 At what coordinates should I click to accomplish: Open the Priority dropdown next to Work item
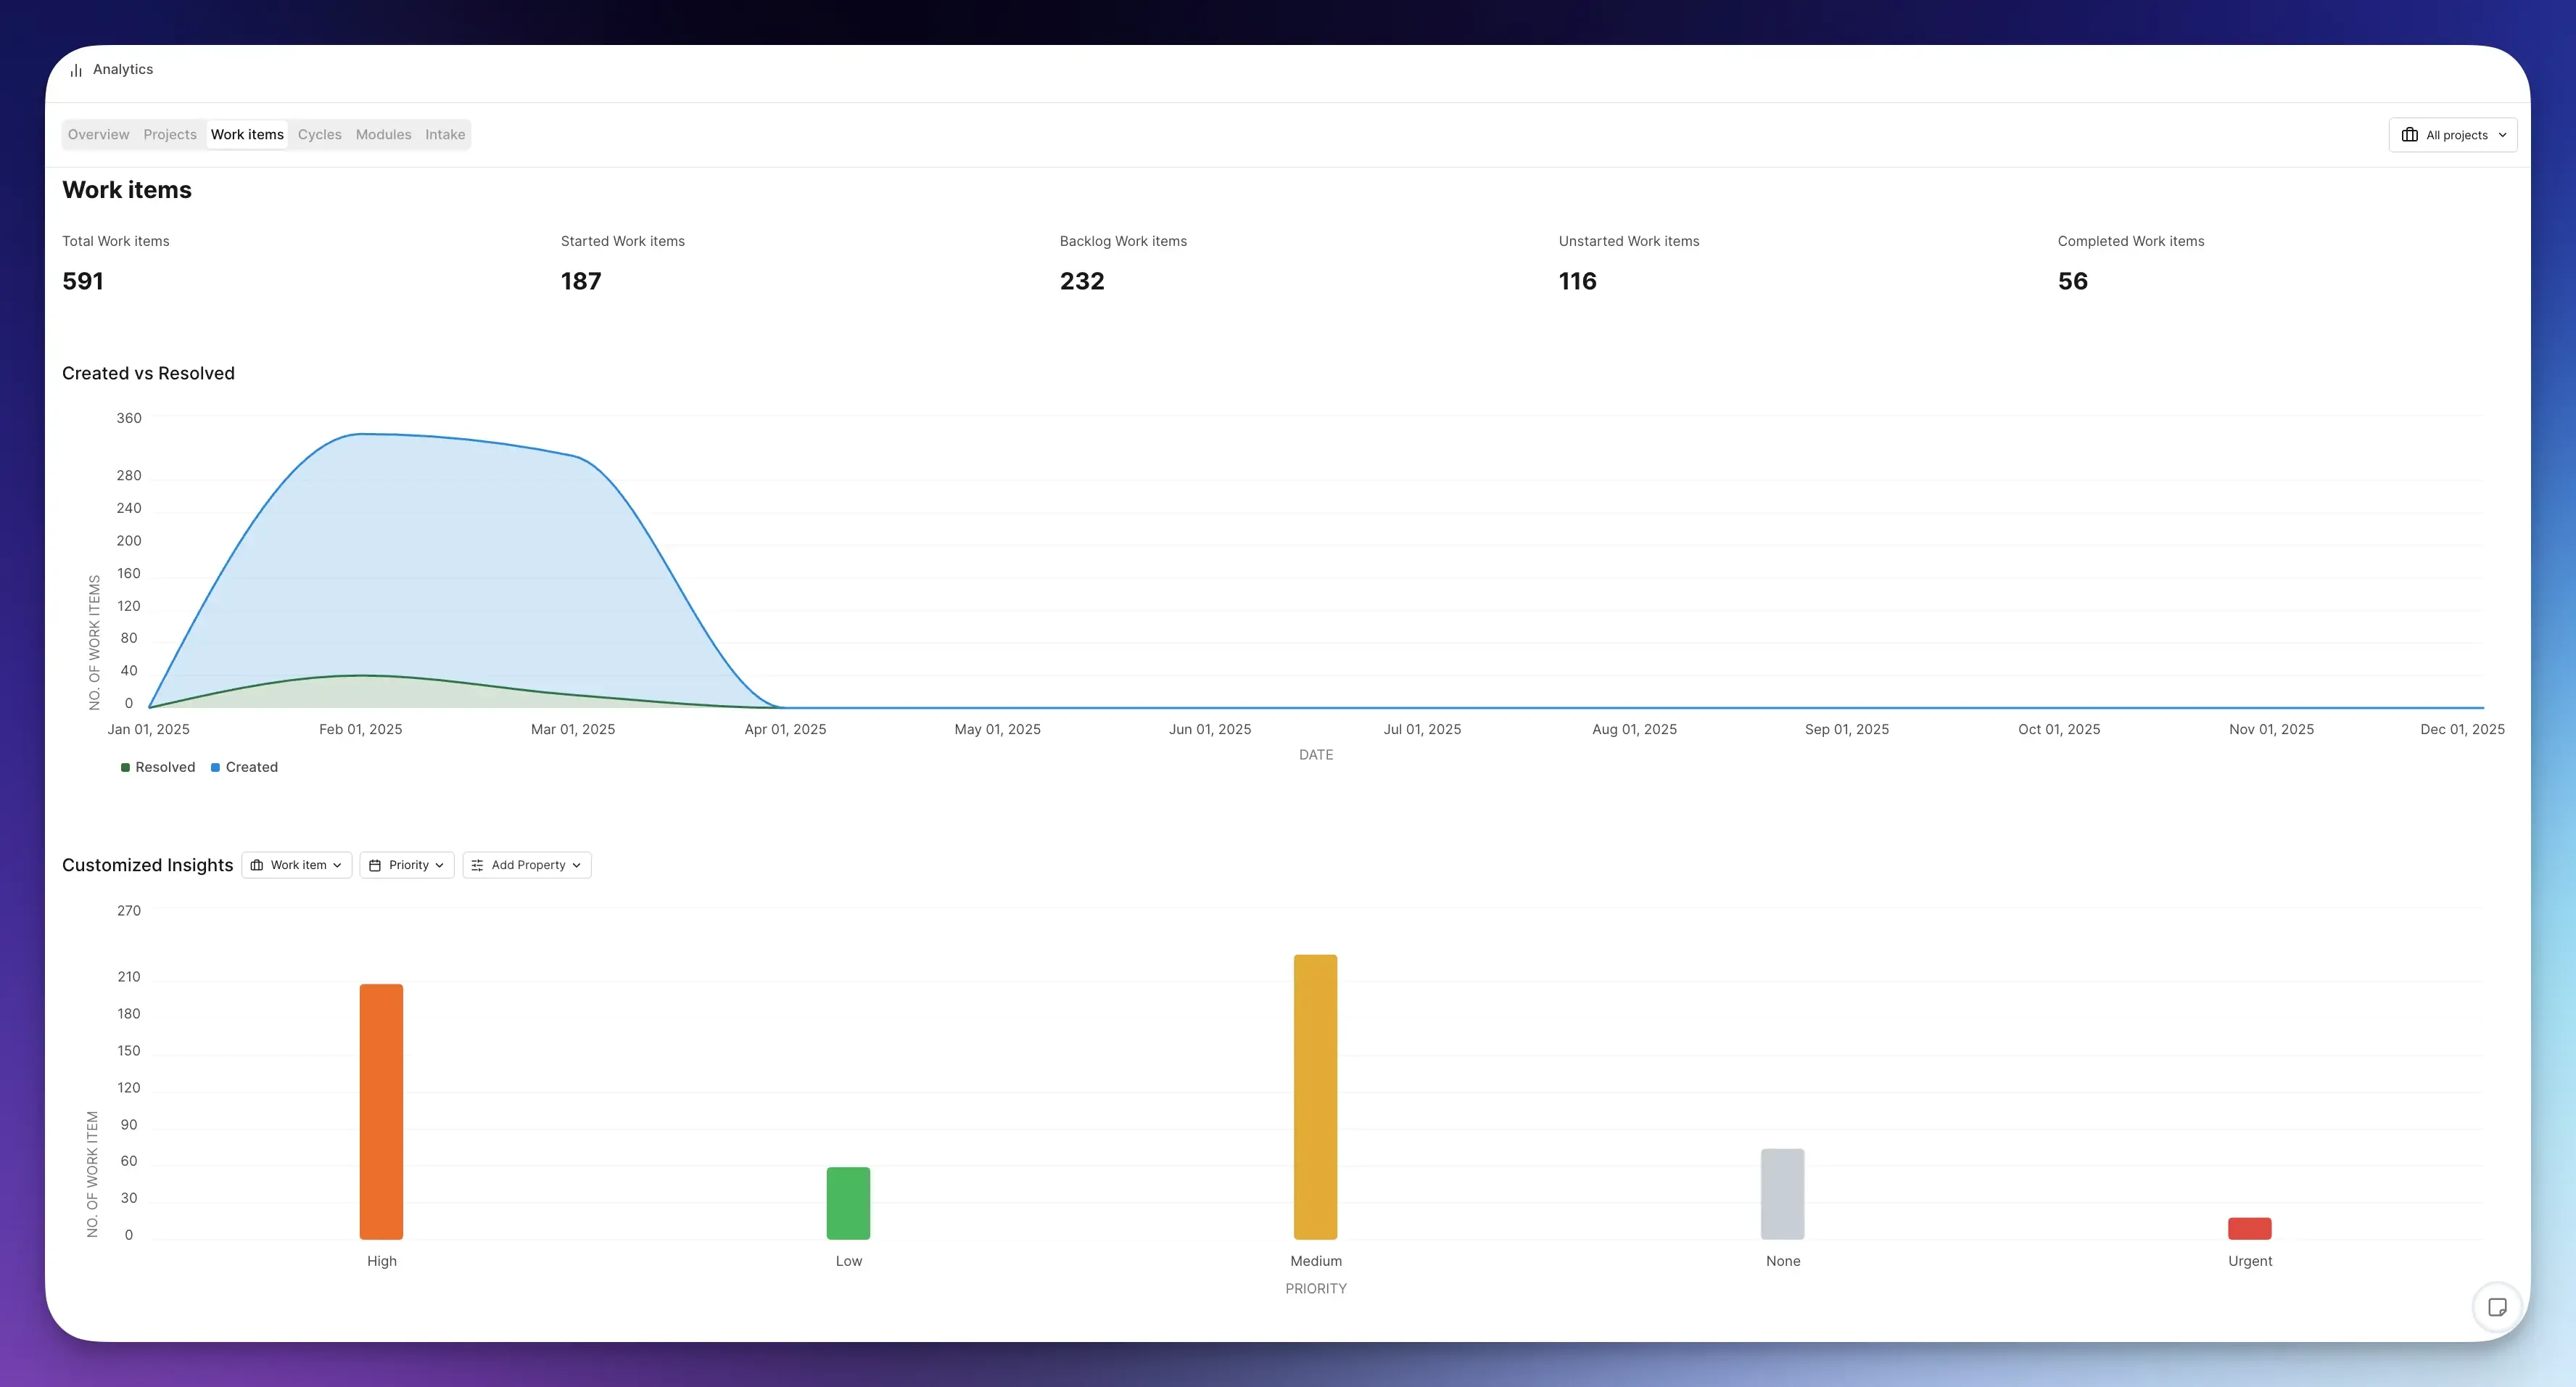[x=406, y=865]
